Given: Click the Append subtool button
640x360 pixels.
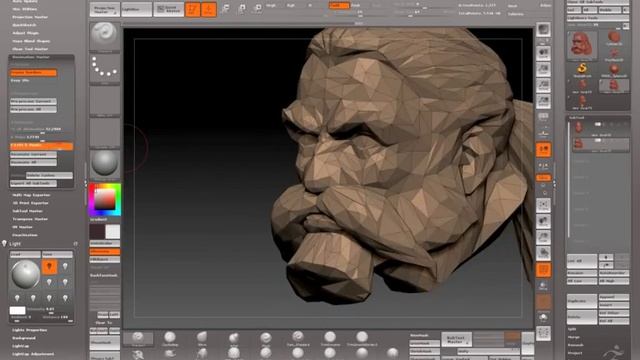Looking at the screenshot, I should point(614,297).
